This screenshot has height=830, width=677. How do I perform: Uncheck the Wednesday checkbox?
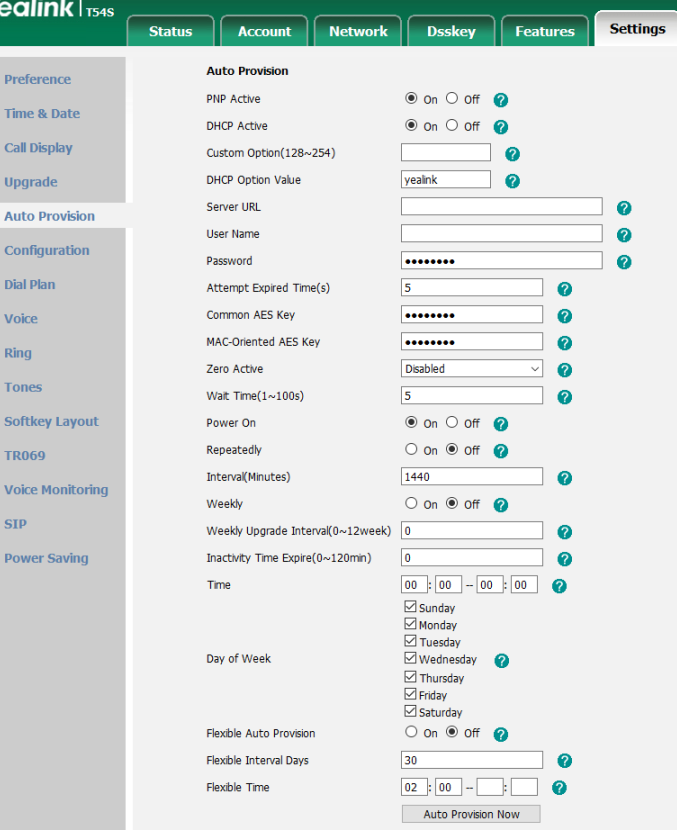[410, 658]
